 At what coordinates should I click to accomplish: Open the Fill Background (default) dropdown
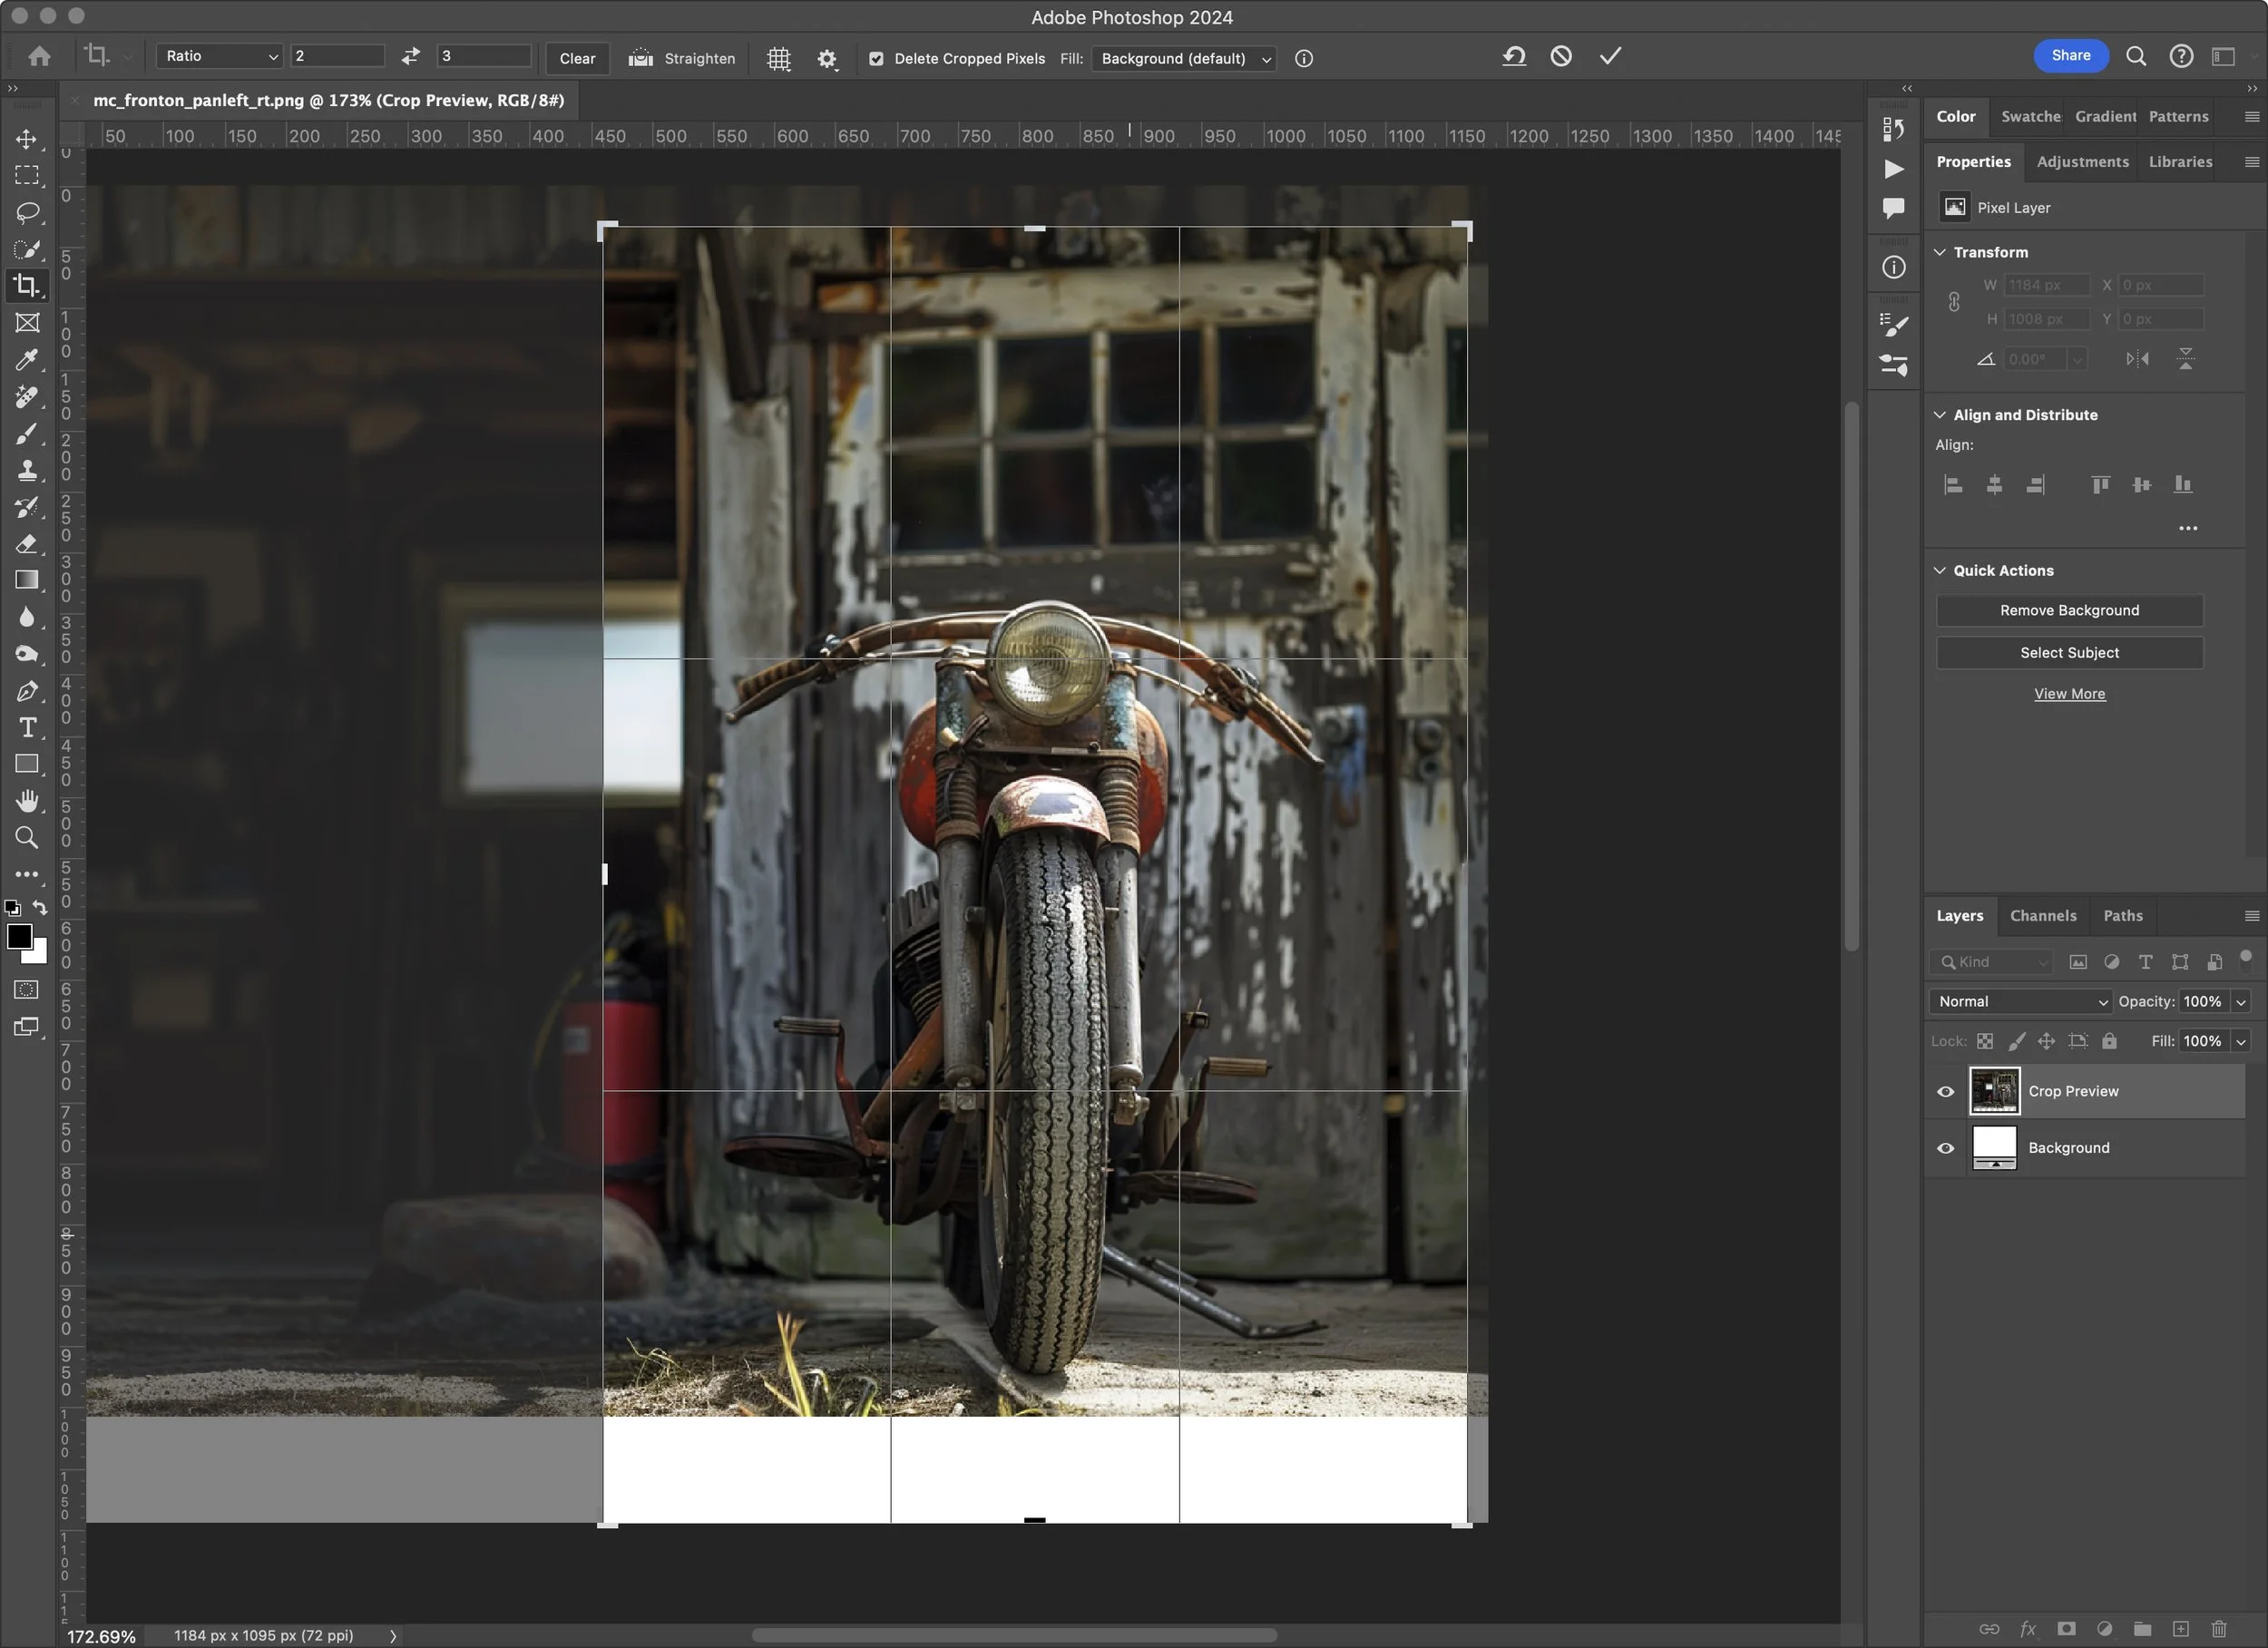click(x=1184, y=59)
